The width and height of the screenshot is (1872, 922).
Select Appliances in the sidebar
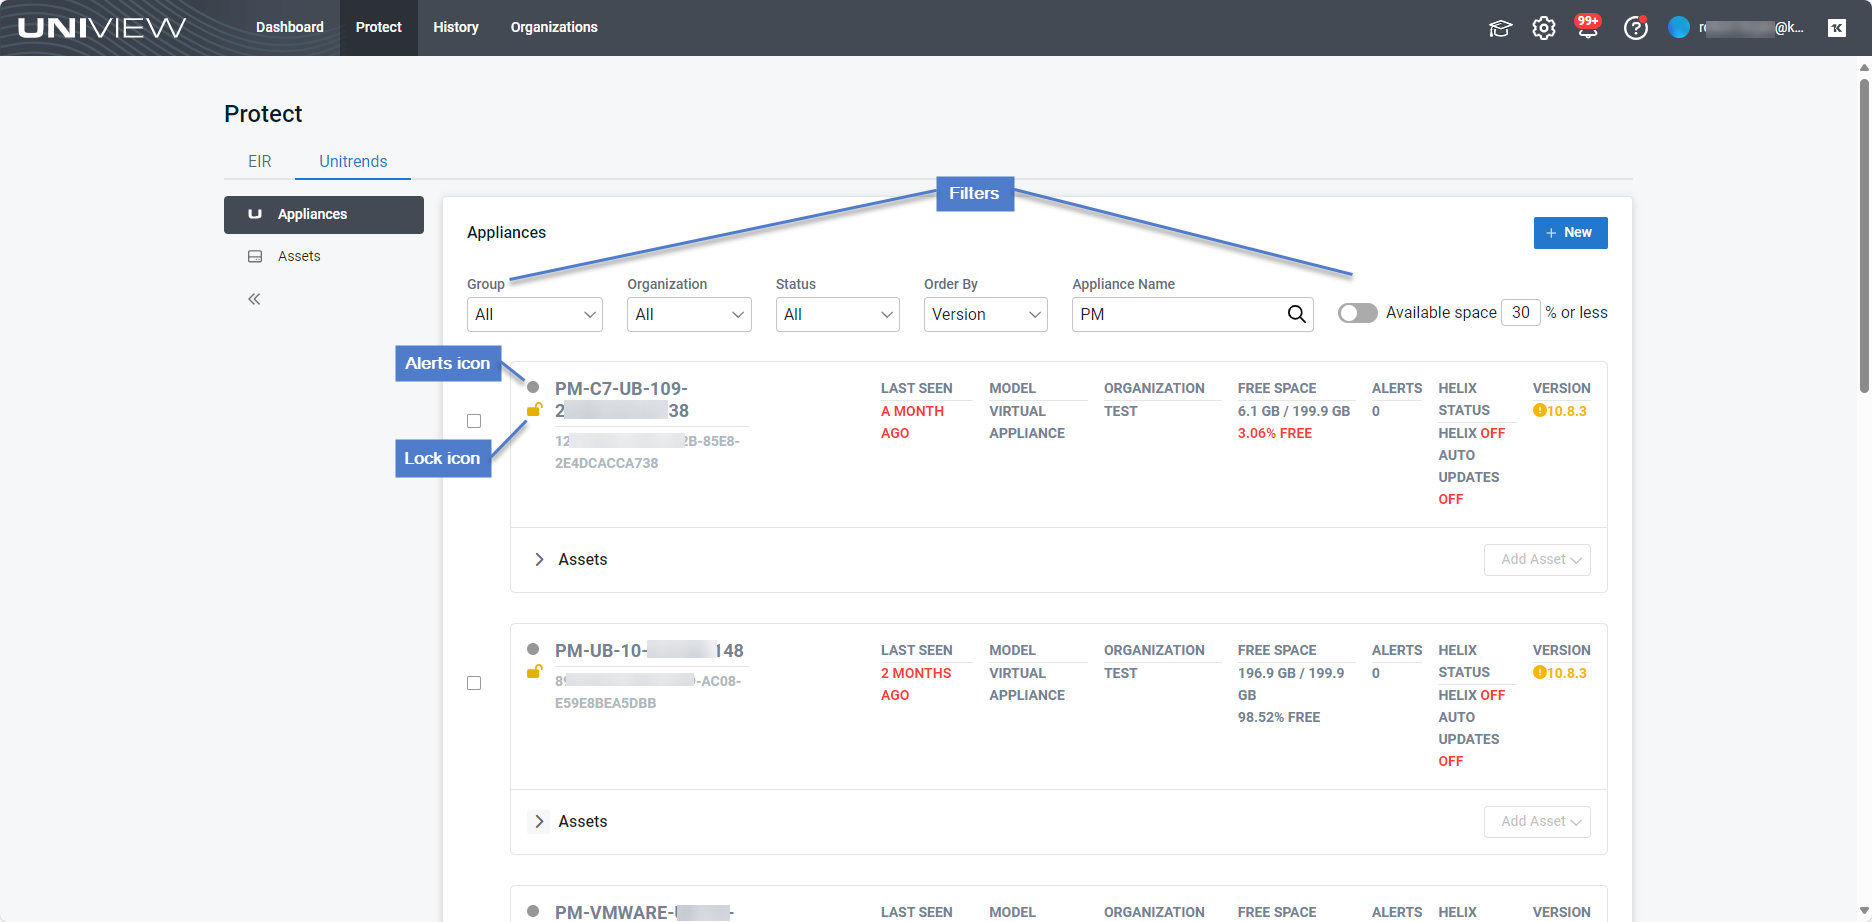click(324, 215)
